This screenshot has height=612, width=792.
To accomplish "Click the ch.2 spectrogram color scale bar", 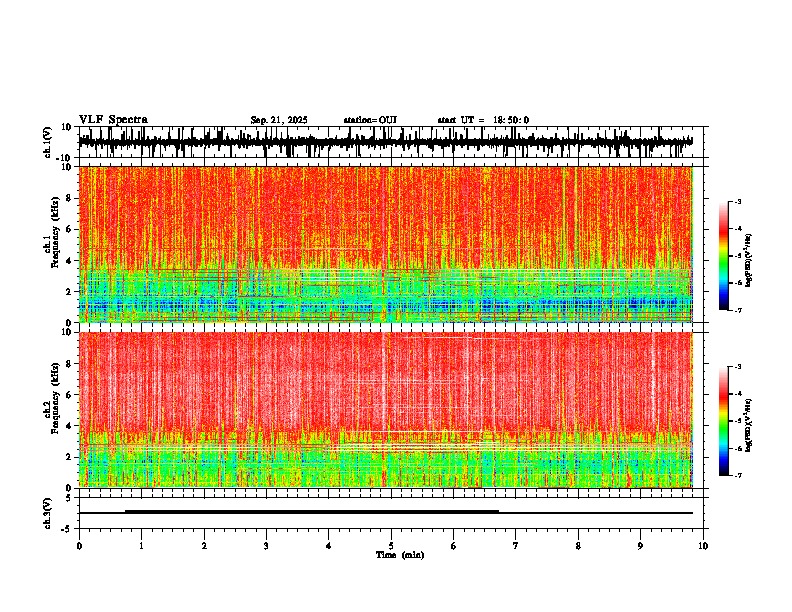I will (x=723, y=421).
